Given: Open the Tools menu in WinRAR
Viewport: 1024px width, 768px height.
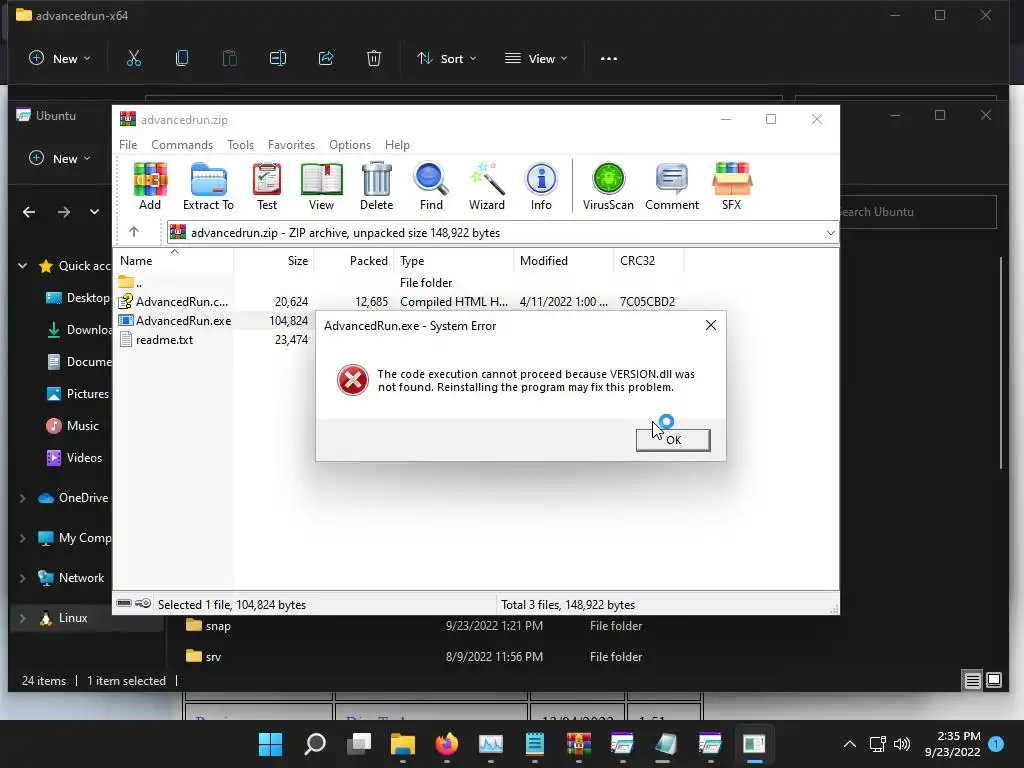Looking at the screenshot, I should (240, 144).
